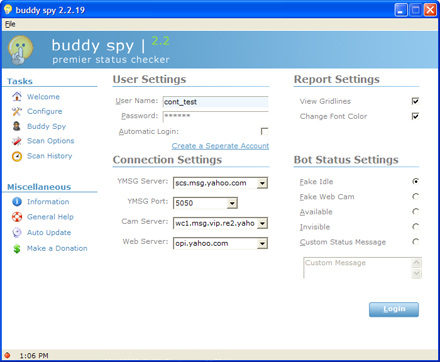The height and width of the screenshot is (362, 440).
Task: Open Auto Update
Action: pyautogui.click(x=49, y=232)
